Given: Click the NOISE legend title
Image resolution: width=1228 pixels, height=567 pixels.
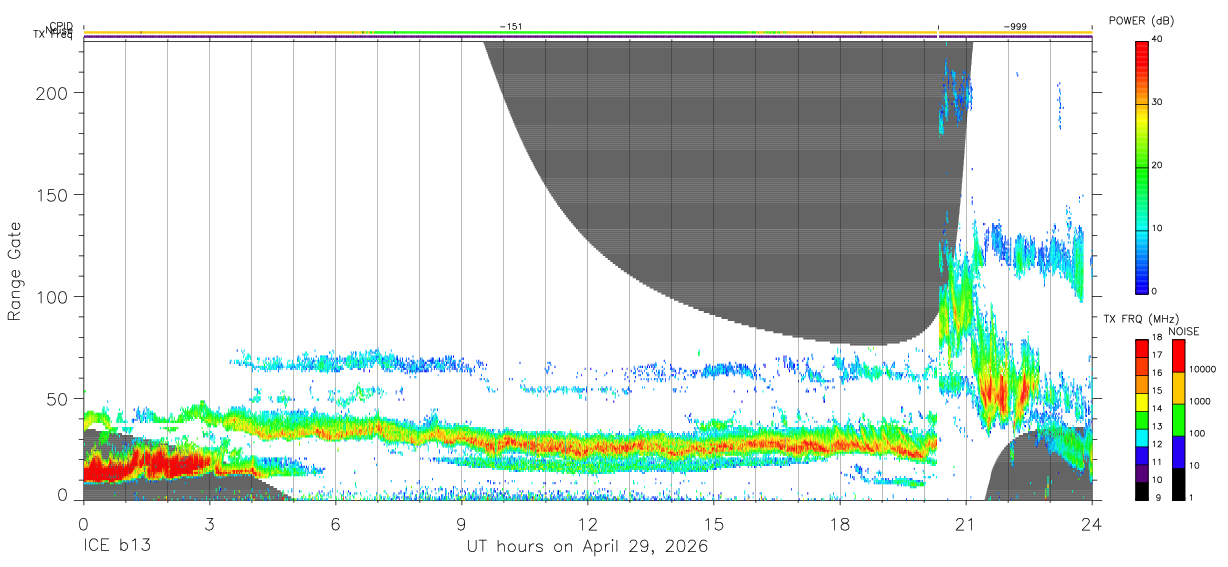Looking at the screenshot, I should tap(1184, 331).
